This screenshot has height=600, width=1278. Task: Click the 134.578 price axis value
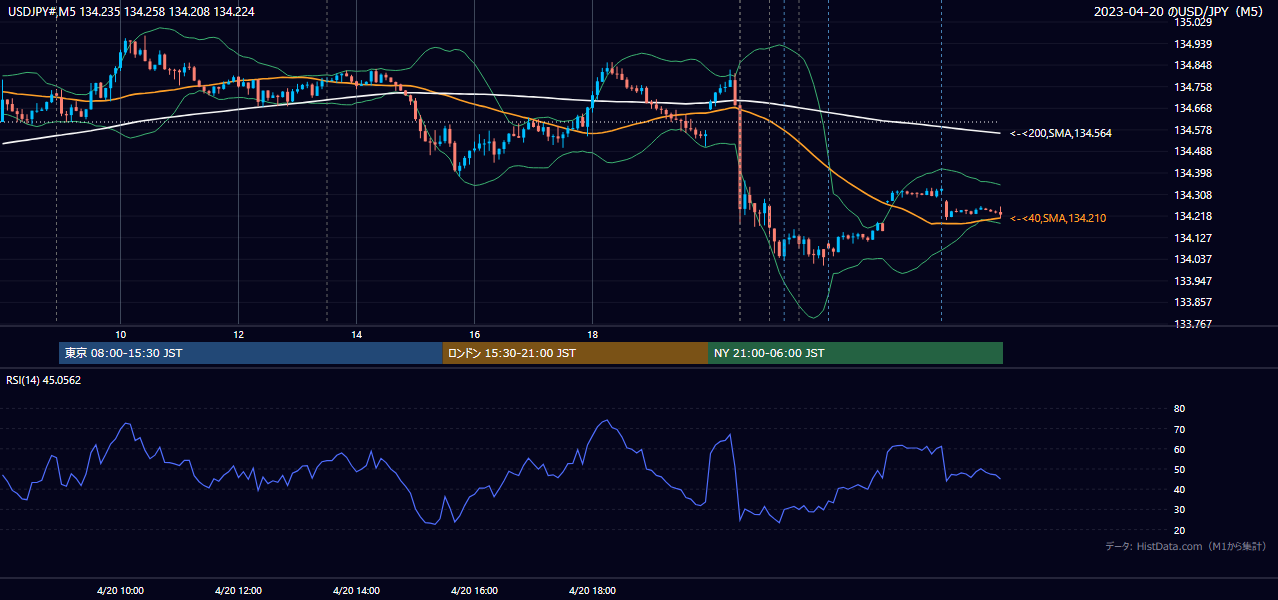click(x=1193, y=130)
